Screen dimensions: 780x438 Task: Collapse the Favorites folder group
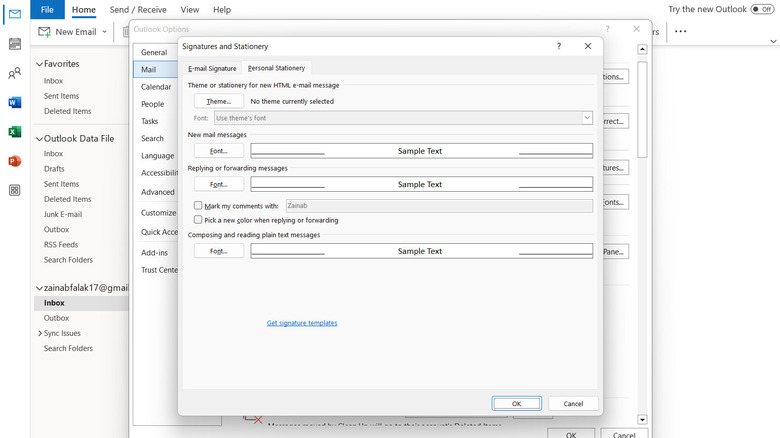39,63
